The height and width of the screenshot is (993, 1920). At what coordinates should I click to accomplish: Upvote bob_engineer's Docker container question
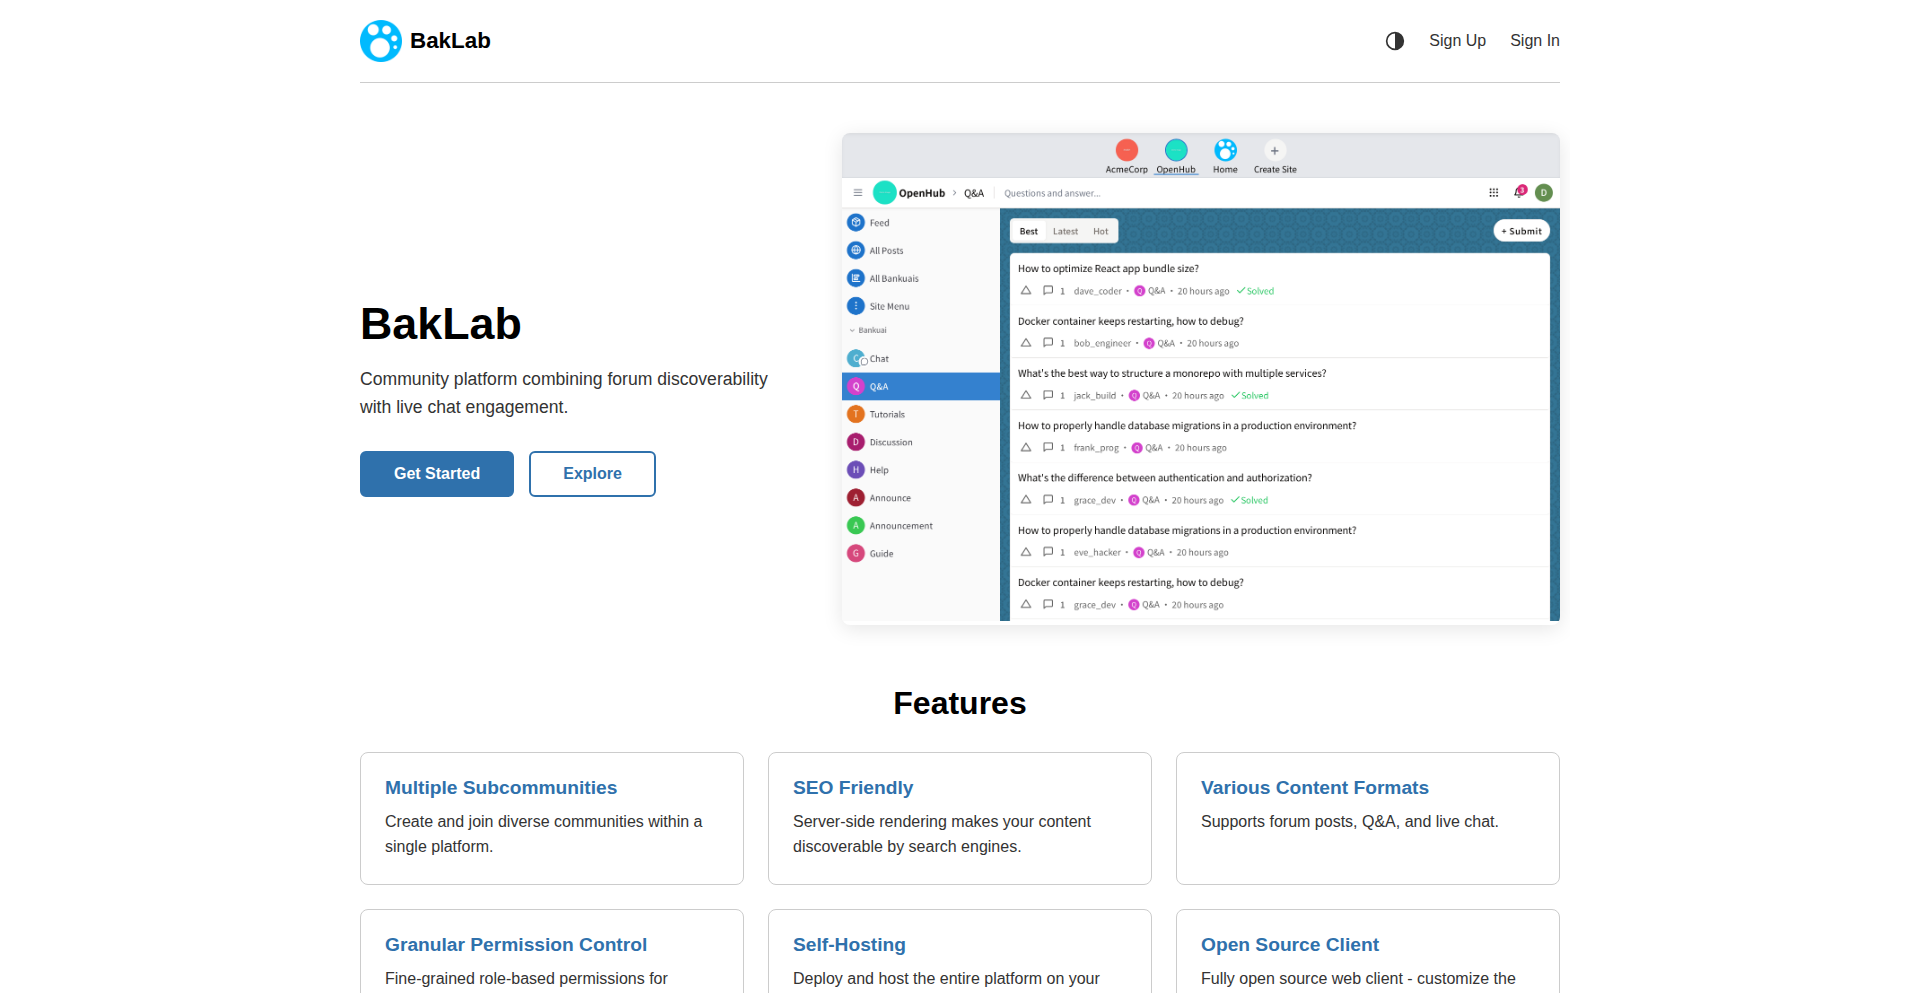(x=1025, y=343)
